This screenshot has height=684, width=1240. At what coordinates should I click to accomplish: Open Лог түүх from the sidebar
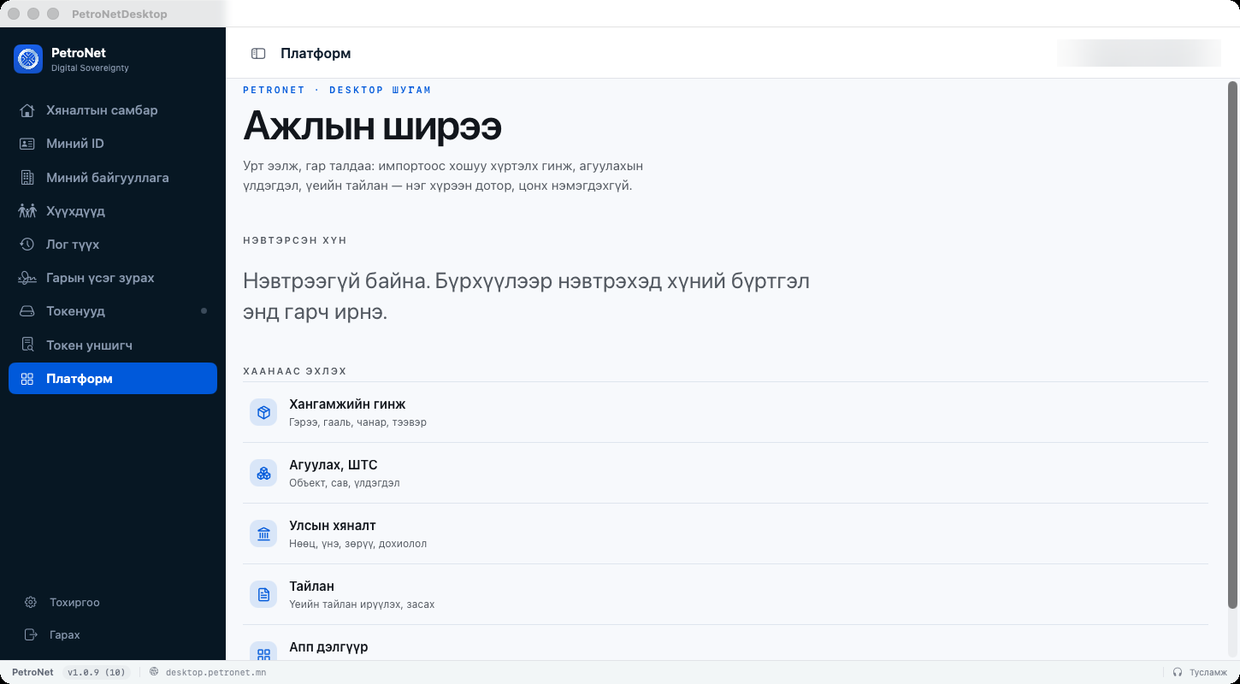coord(113,244)
